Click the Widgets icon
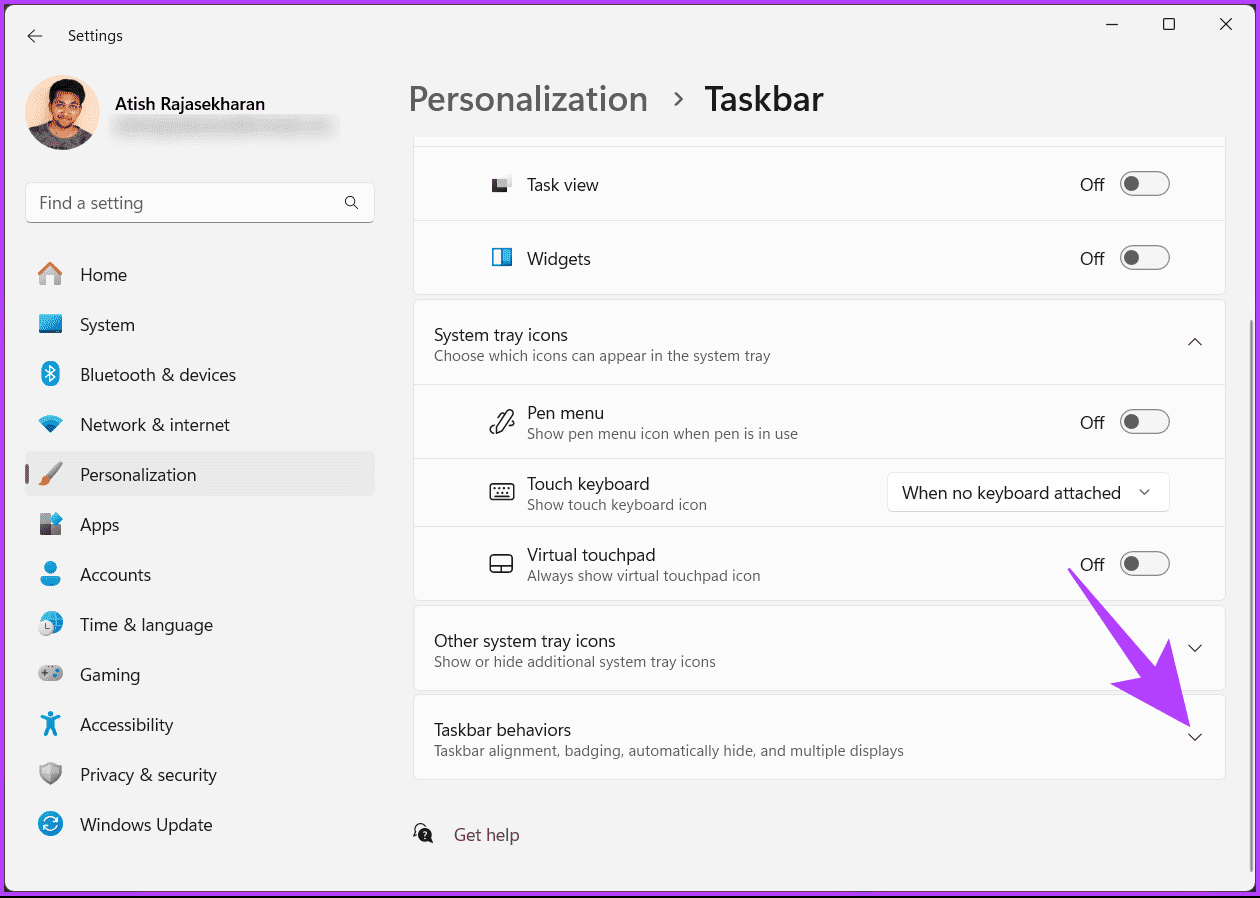The image size is (1260, 898). click(501, 258)
